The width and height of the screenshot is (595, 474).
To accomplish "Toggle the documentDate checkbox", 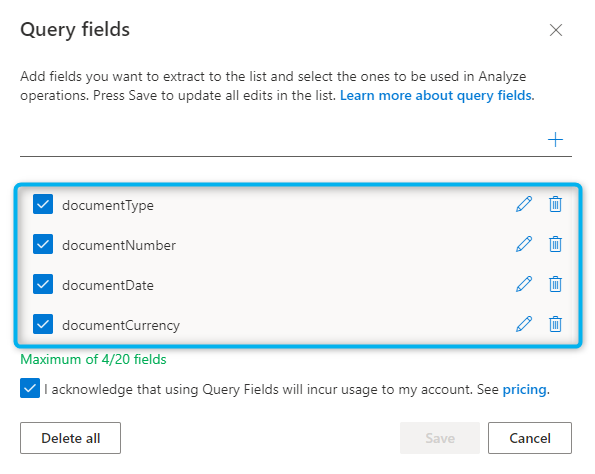I will (43, 284).
